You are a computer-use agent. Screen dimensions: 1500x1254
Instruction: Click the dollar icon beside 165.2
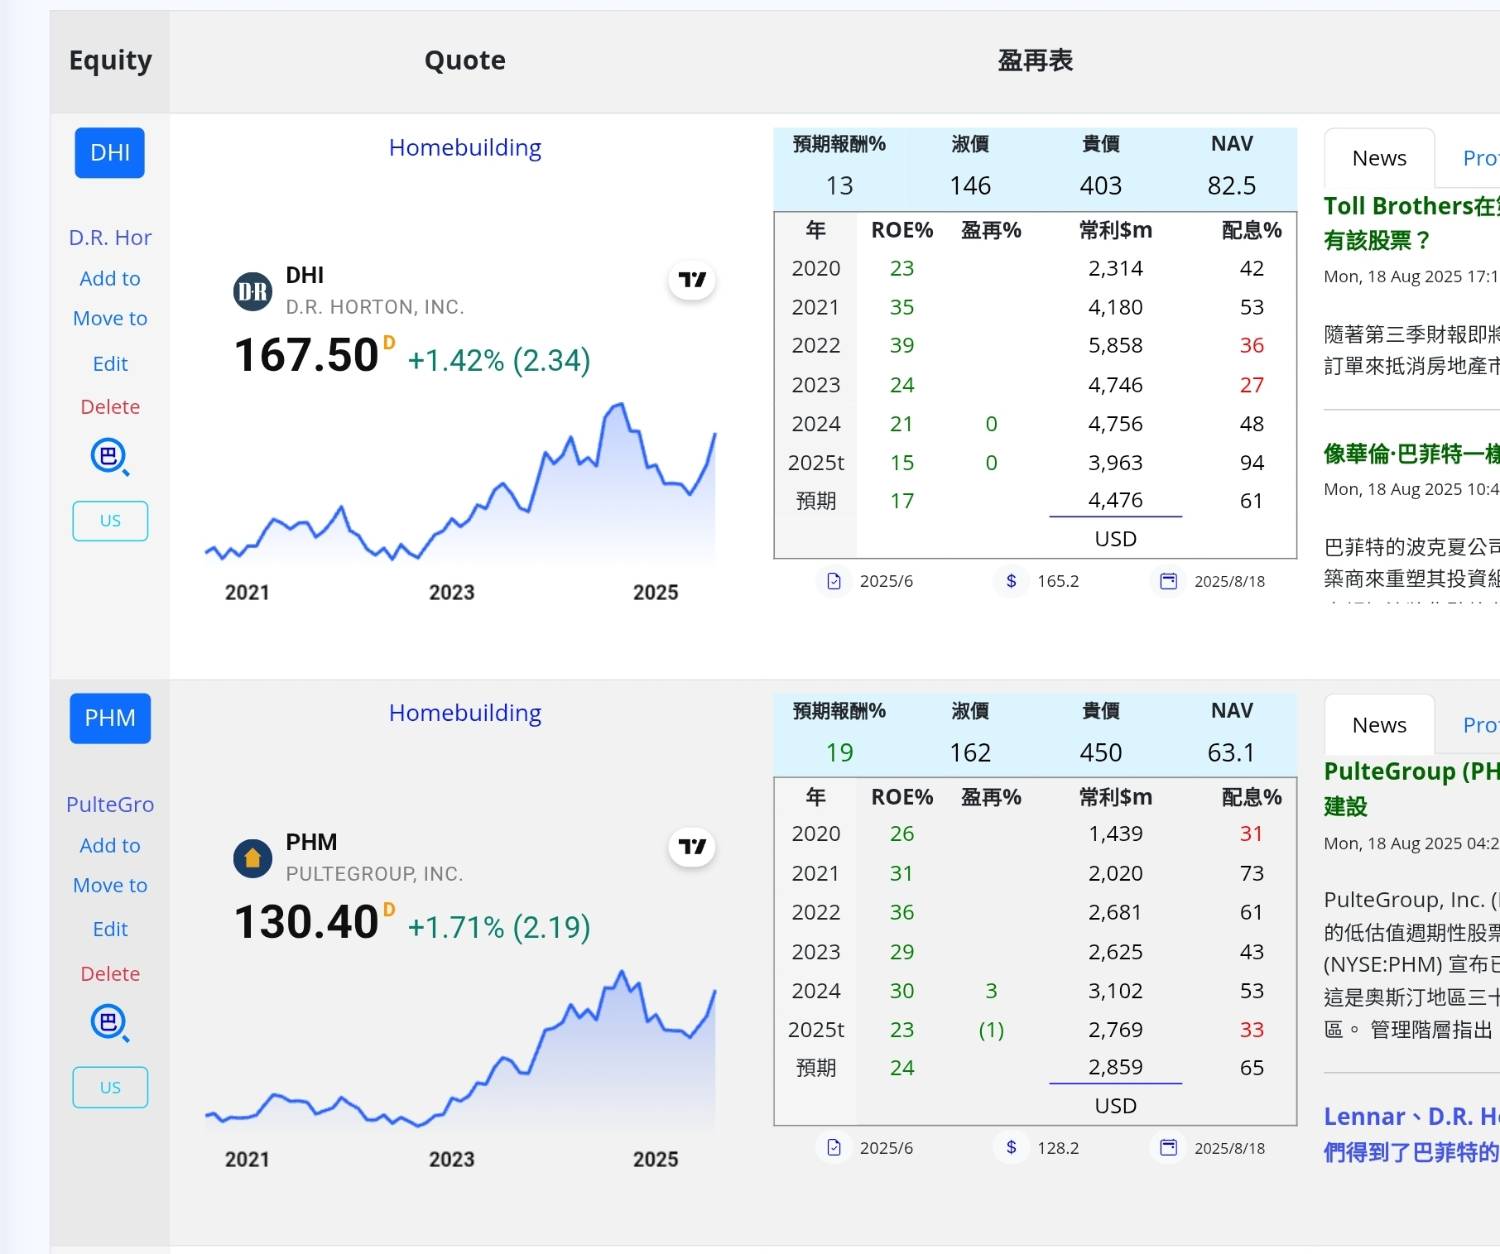[x=1011, y=581]
